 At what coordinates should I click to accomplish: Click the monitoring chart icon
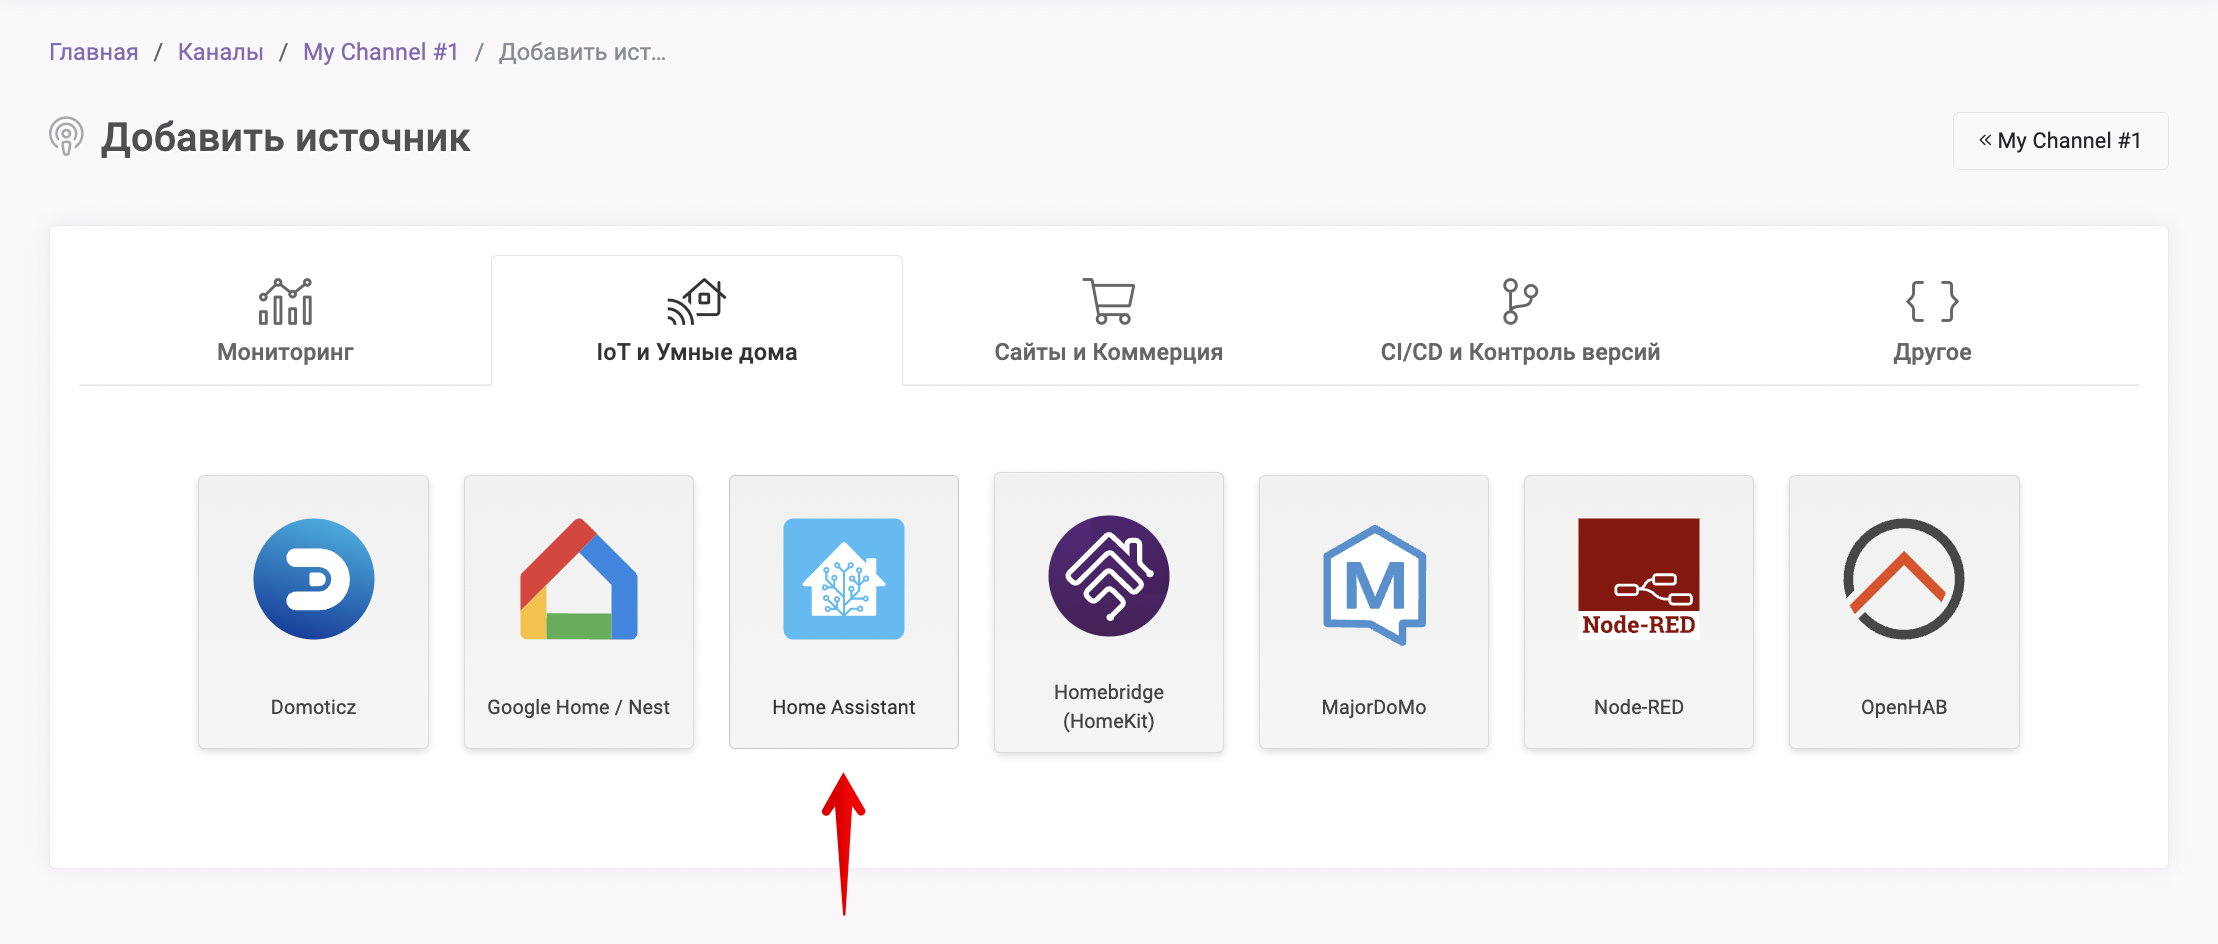click(286, 301)
